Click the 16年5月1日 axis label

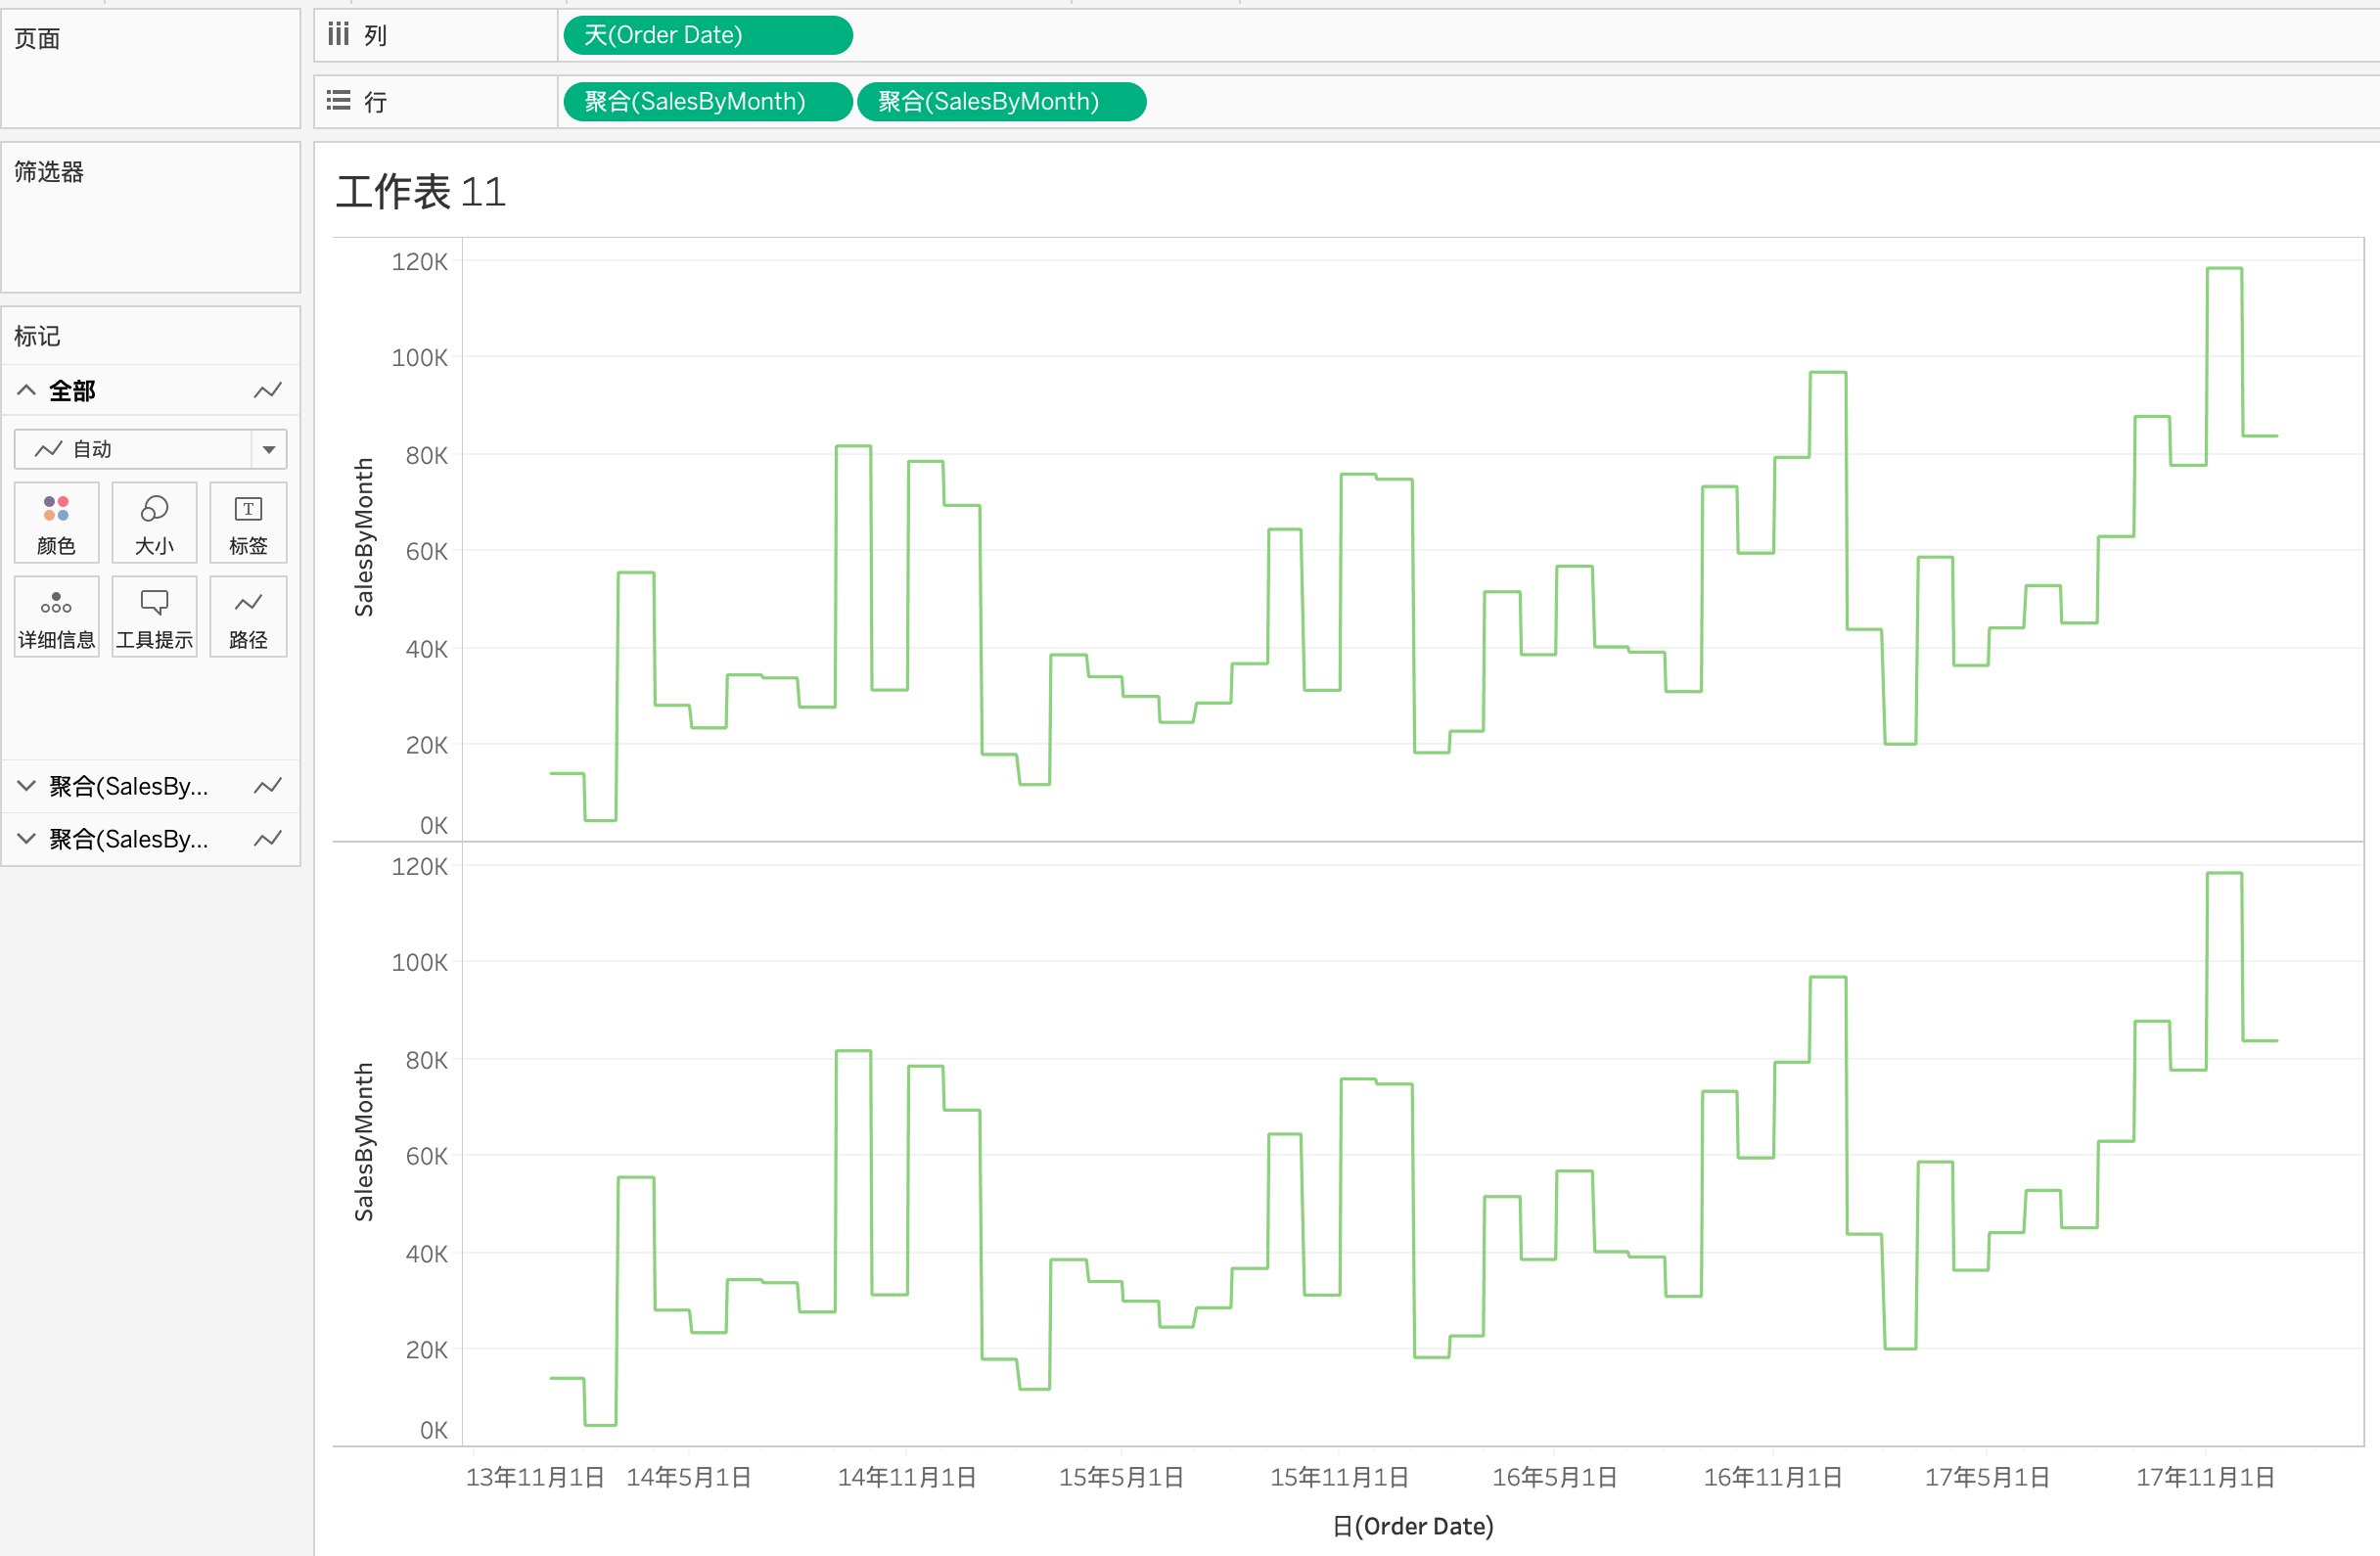pyautogui.click(x=1555, y=1477)
